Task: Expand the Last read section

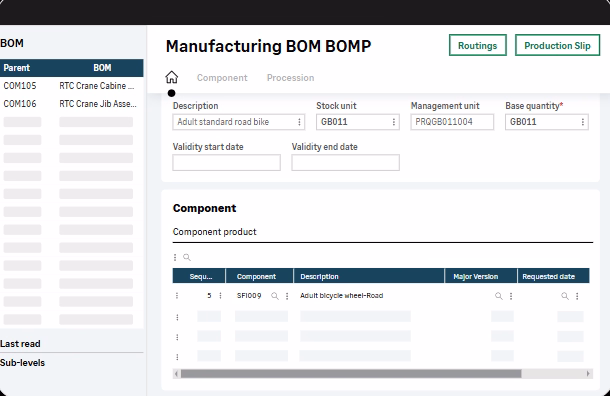Action: [20, 344]
